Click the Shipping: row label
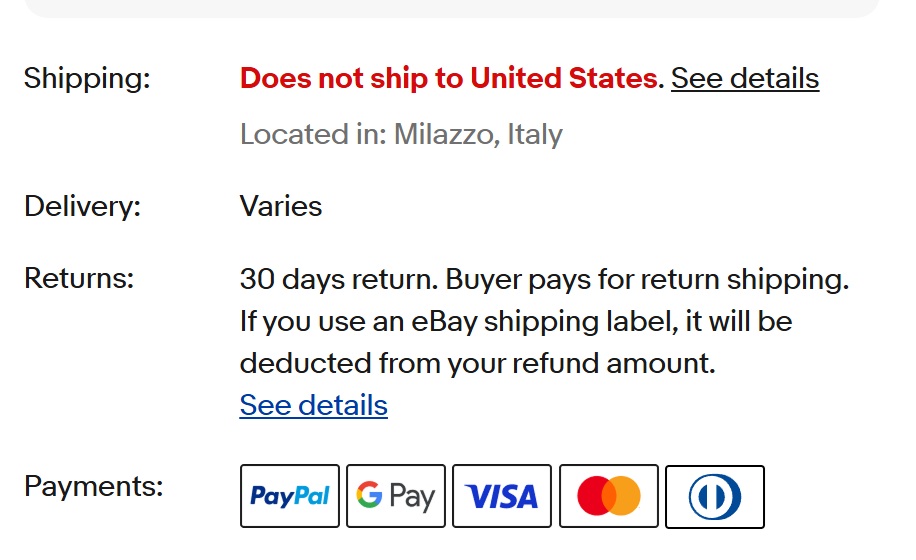The height and width of the screenshot is (560, 916). pyautogui.click(x=87, y=78)
